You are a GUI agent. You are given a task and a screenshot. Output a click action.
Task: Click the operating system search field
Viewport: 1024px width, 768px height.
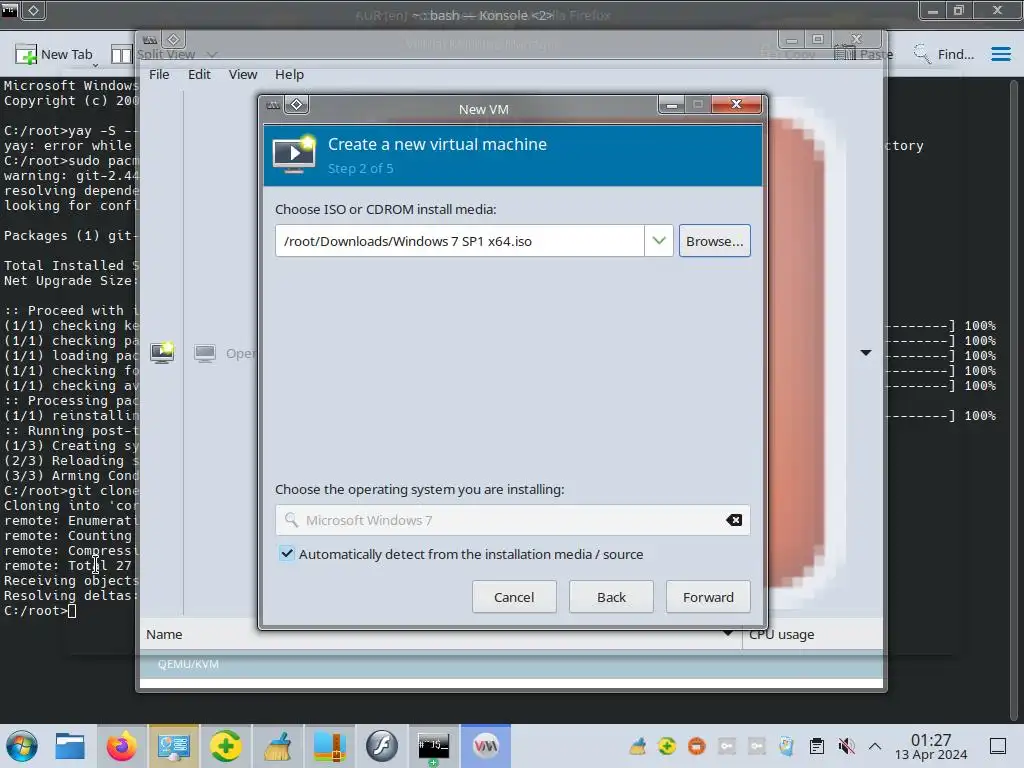(513, 520)
